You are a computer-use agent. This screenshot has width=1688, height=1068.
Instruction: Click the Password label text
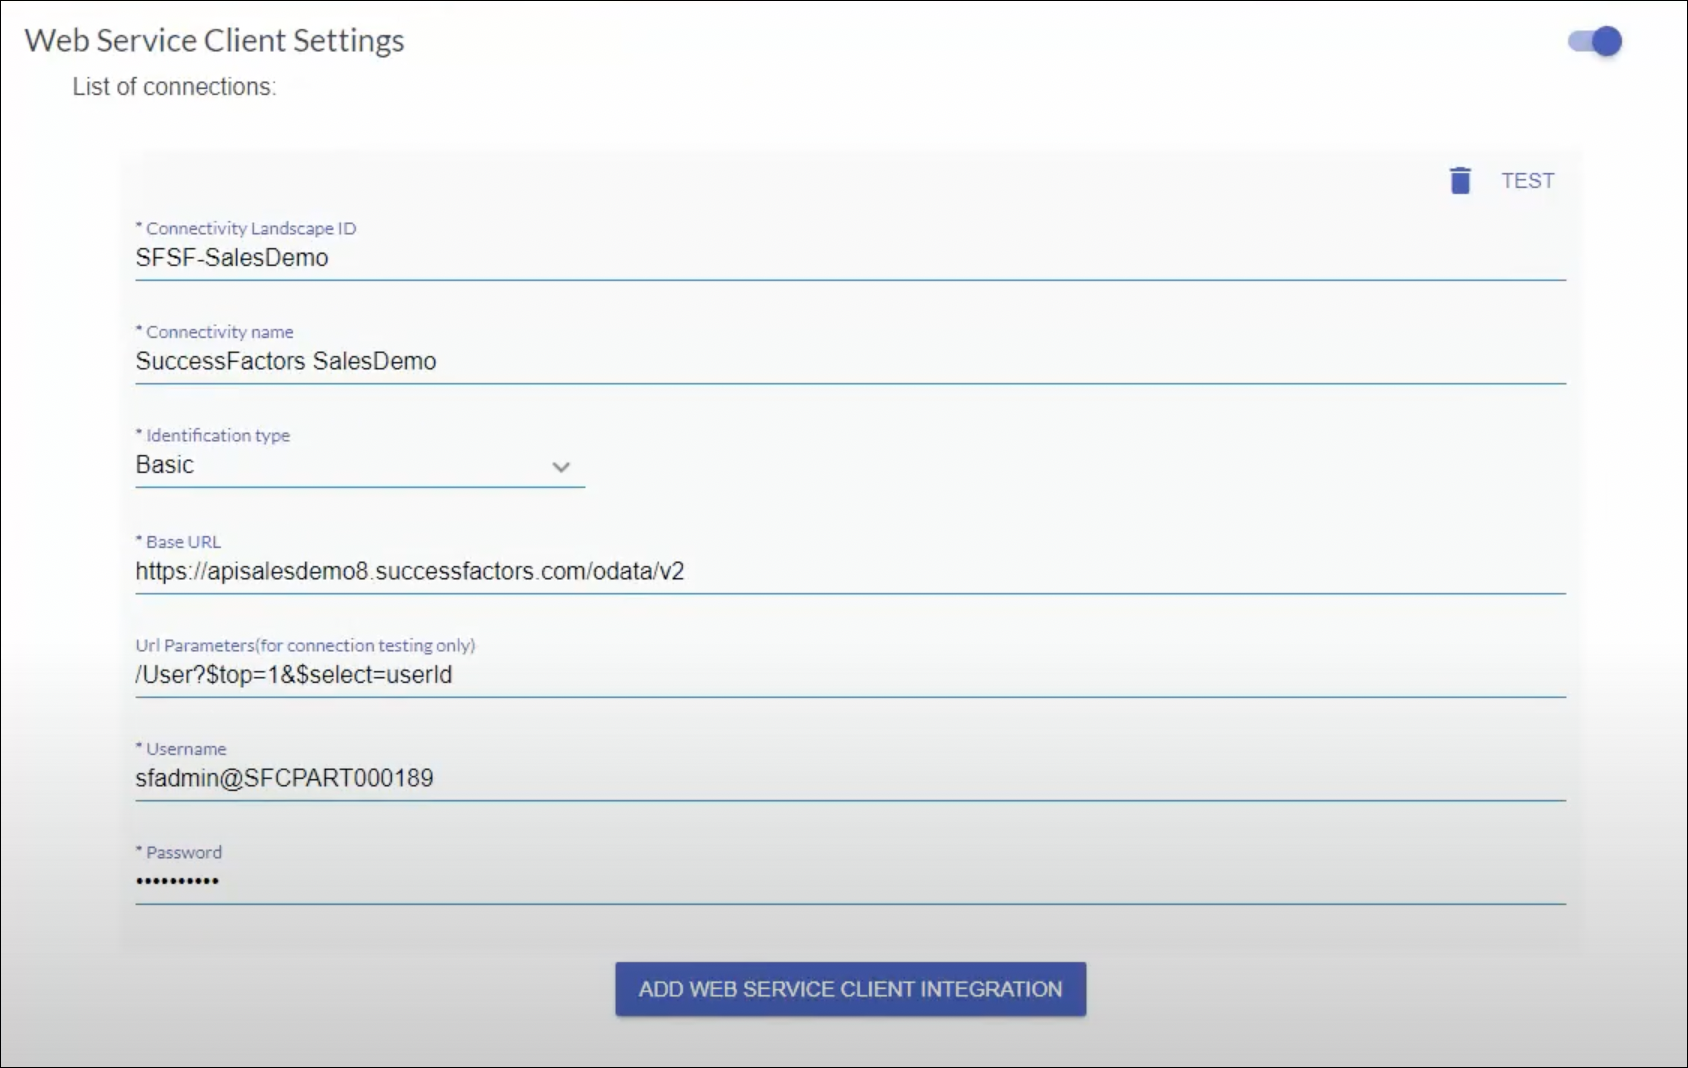pyautogui.click(x=184, y=852)
